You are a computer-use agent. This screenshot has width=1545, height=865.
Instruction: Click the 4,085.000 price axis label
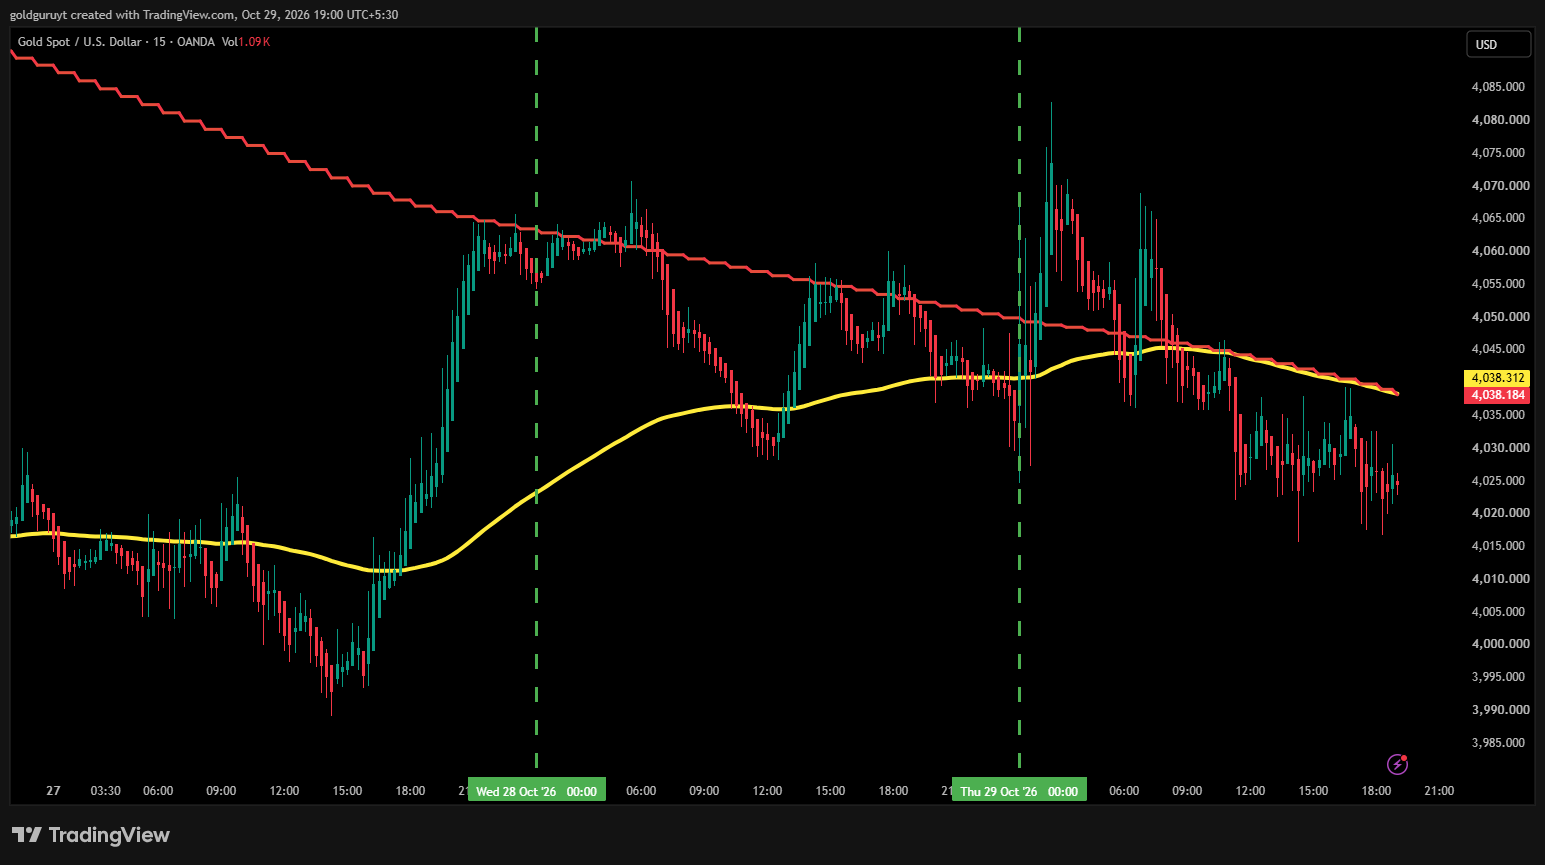[1498, 87]
